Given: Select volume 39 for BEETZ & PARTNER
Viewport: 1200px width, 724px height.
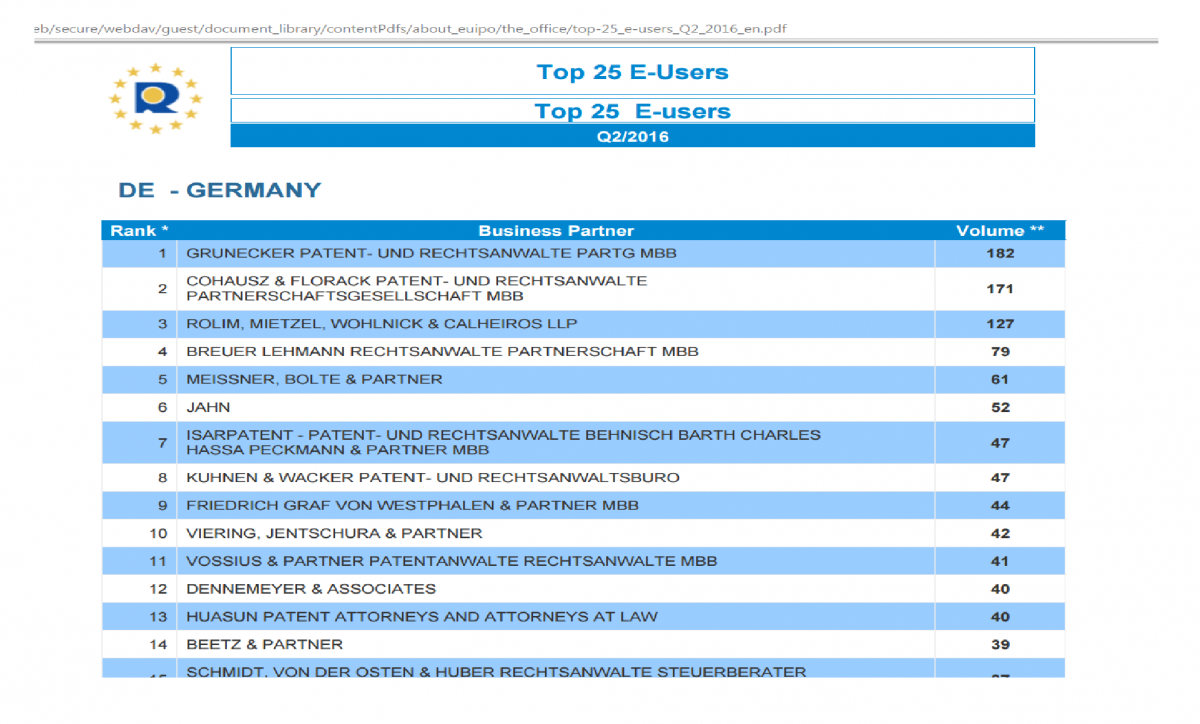Looking at the screenshot, I should 1000,644.
